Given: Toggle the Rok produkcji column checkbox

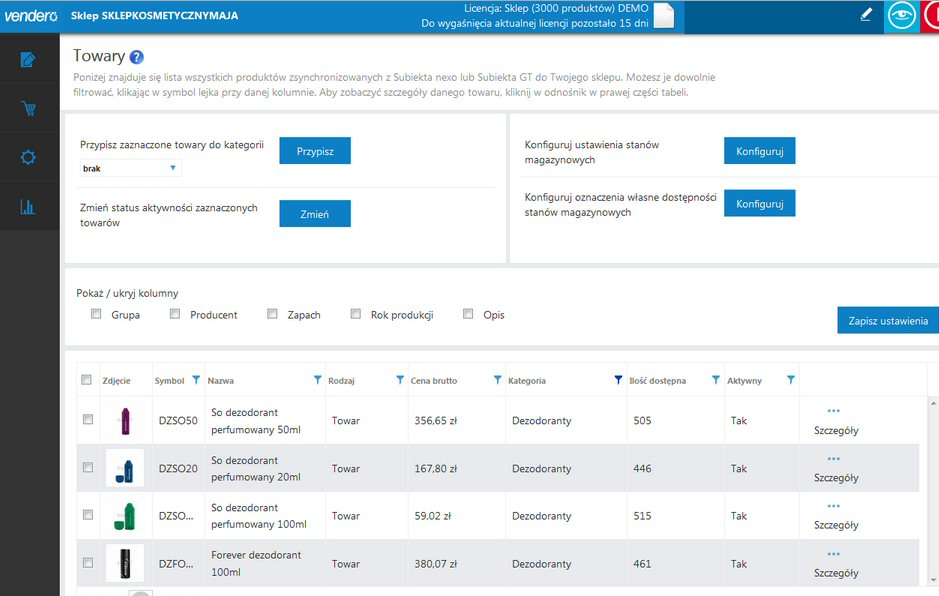Looking at the screenshot, I should (x=355, y=314).
